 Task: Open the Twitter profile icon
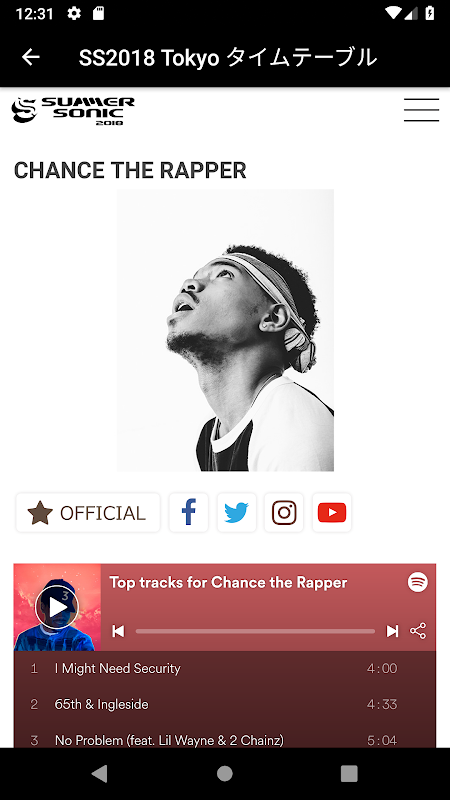(x=236, y=513)
